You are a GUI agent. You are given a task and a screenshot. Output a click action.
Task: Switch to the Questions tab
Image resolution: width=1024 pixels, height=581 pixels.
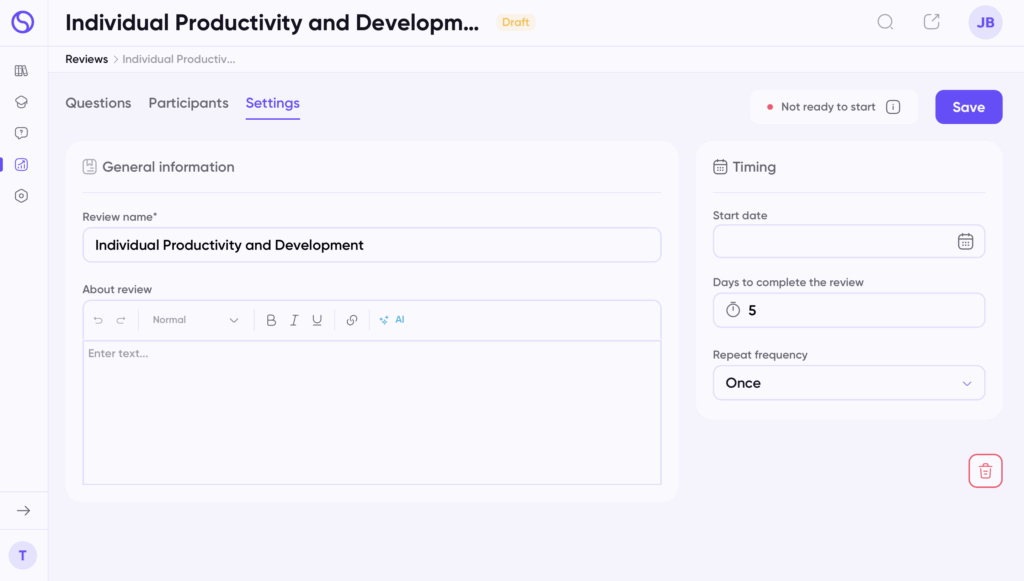click(98, 103)
